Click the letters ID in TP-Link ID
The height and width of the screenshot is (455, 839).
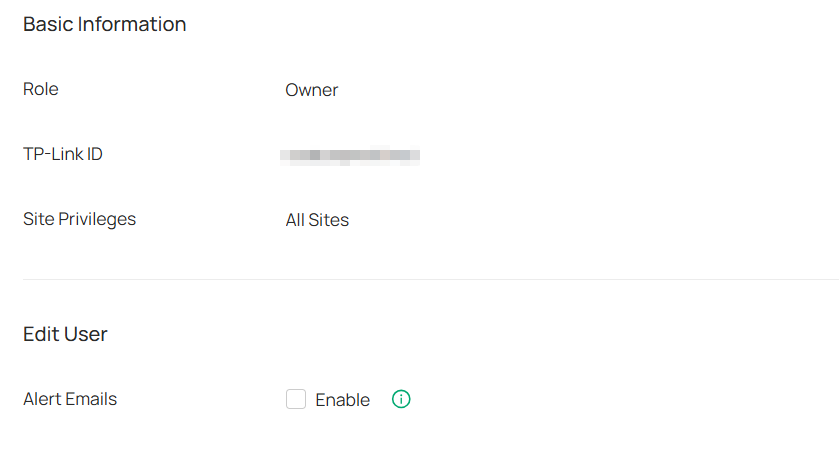click(94, 154)
